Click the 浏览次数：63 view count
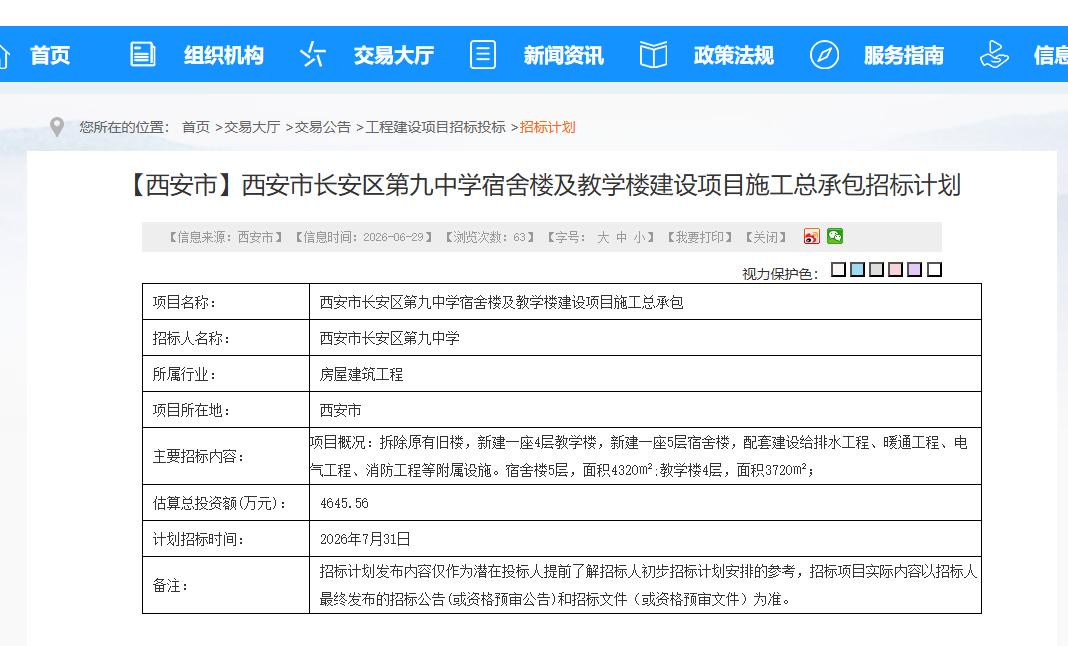The width and height of the screenshot is (1068, 646). pyautogui.click(x=490, y=237)
